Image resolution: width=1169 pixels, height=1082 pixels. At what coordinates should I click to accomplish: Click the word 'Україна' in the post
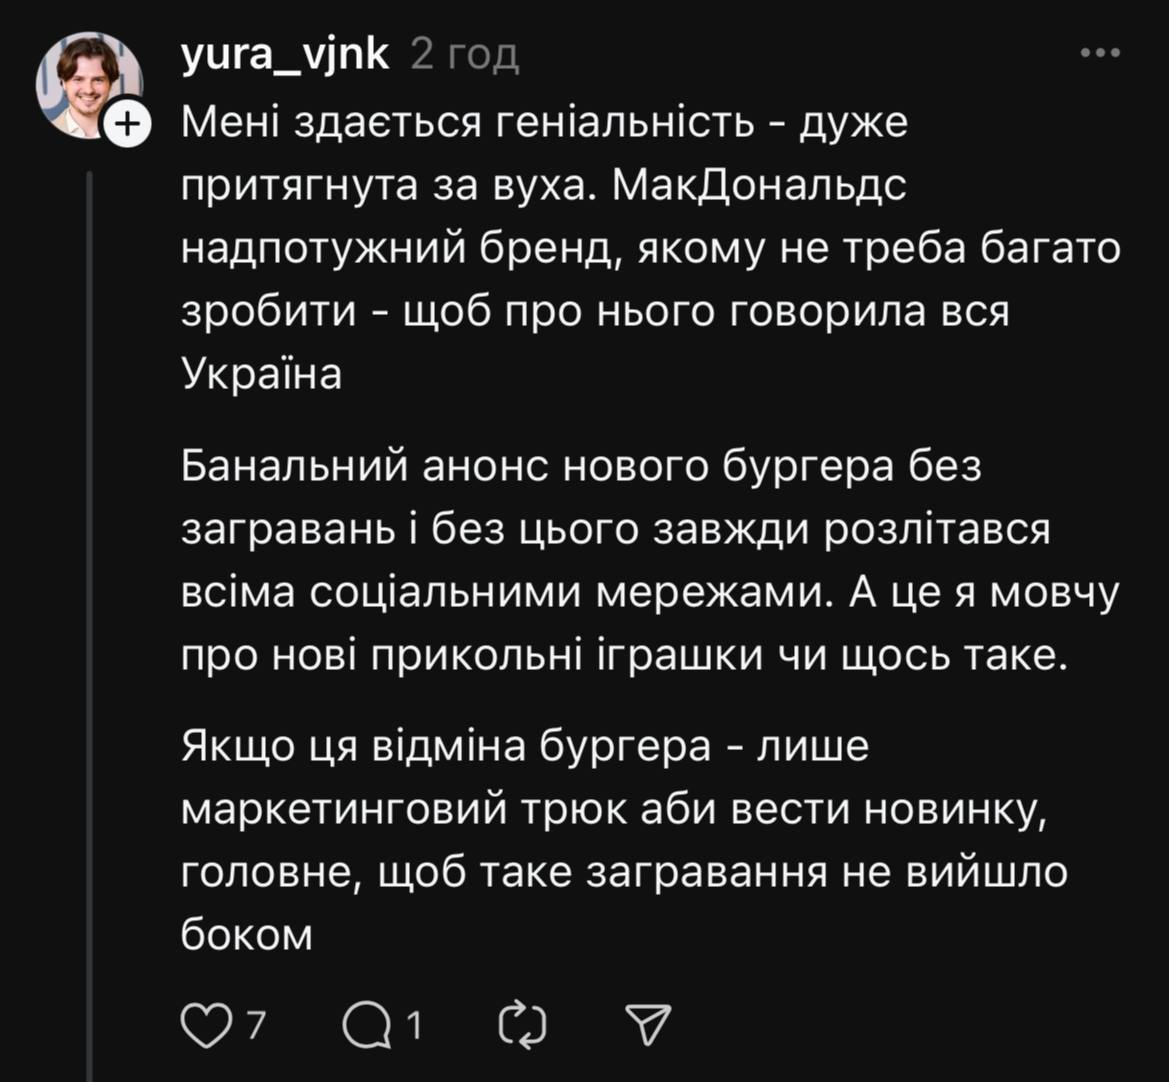(262, 375)
